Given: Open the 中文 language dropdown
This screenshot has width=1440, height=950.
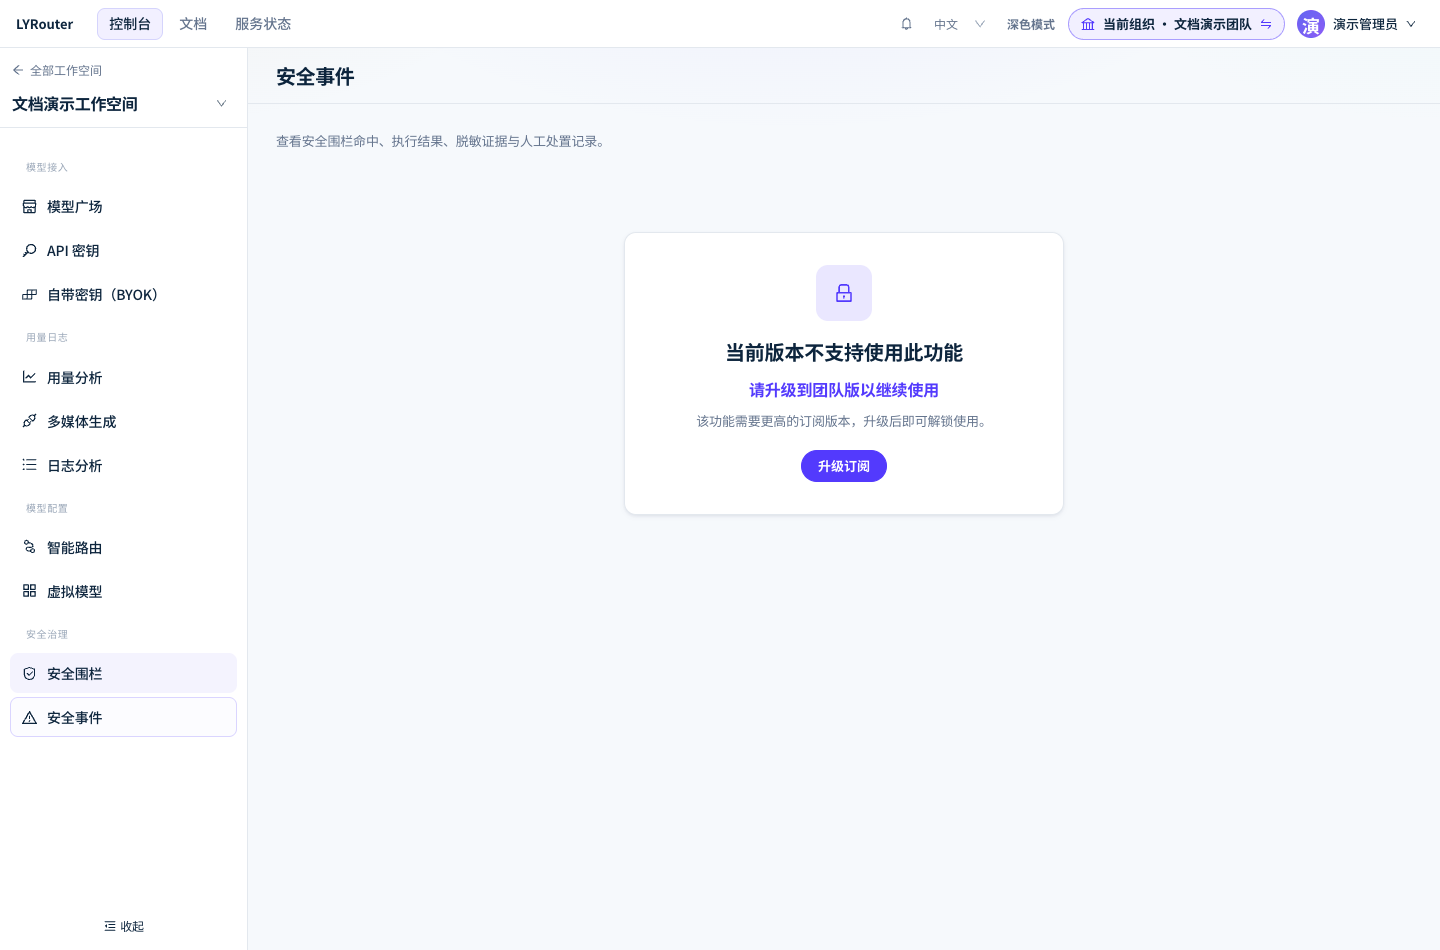Looking at the screenshot, I should [960, 24].
